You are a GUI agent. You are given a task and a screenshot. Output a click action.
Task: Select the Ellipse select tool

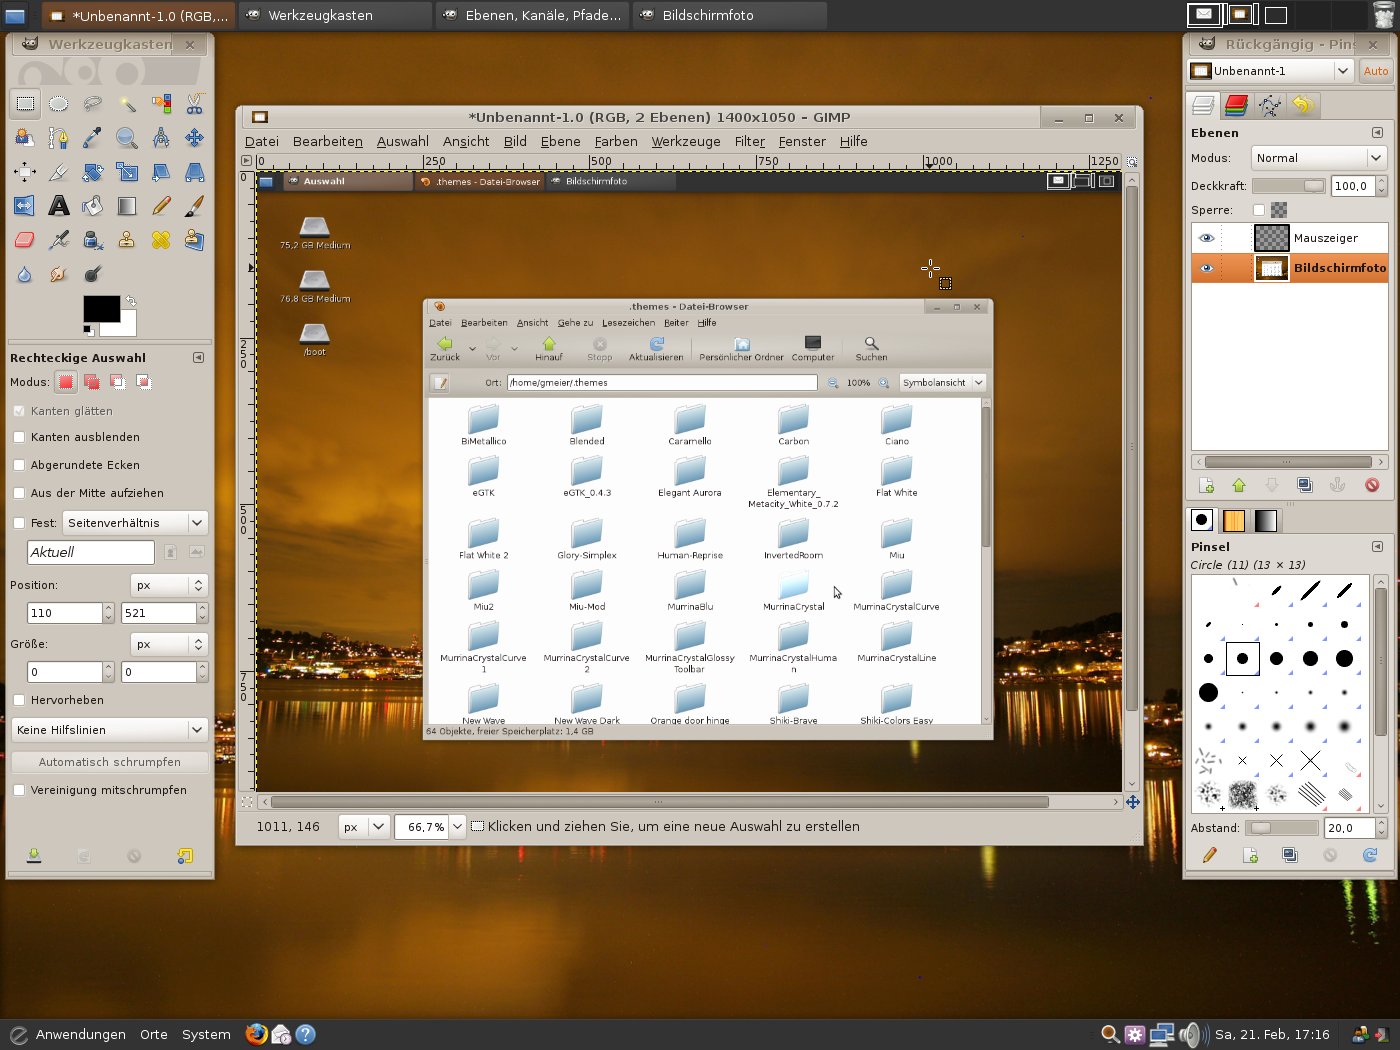[x=59, y=103]
